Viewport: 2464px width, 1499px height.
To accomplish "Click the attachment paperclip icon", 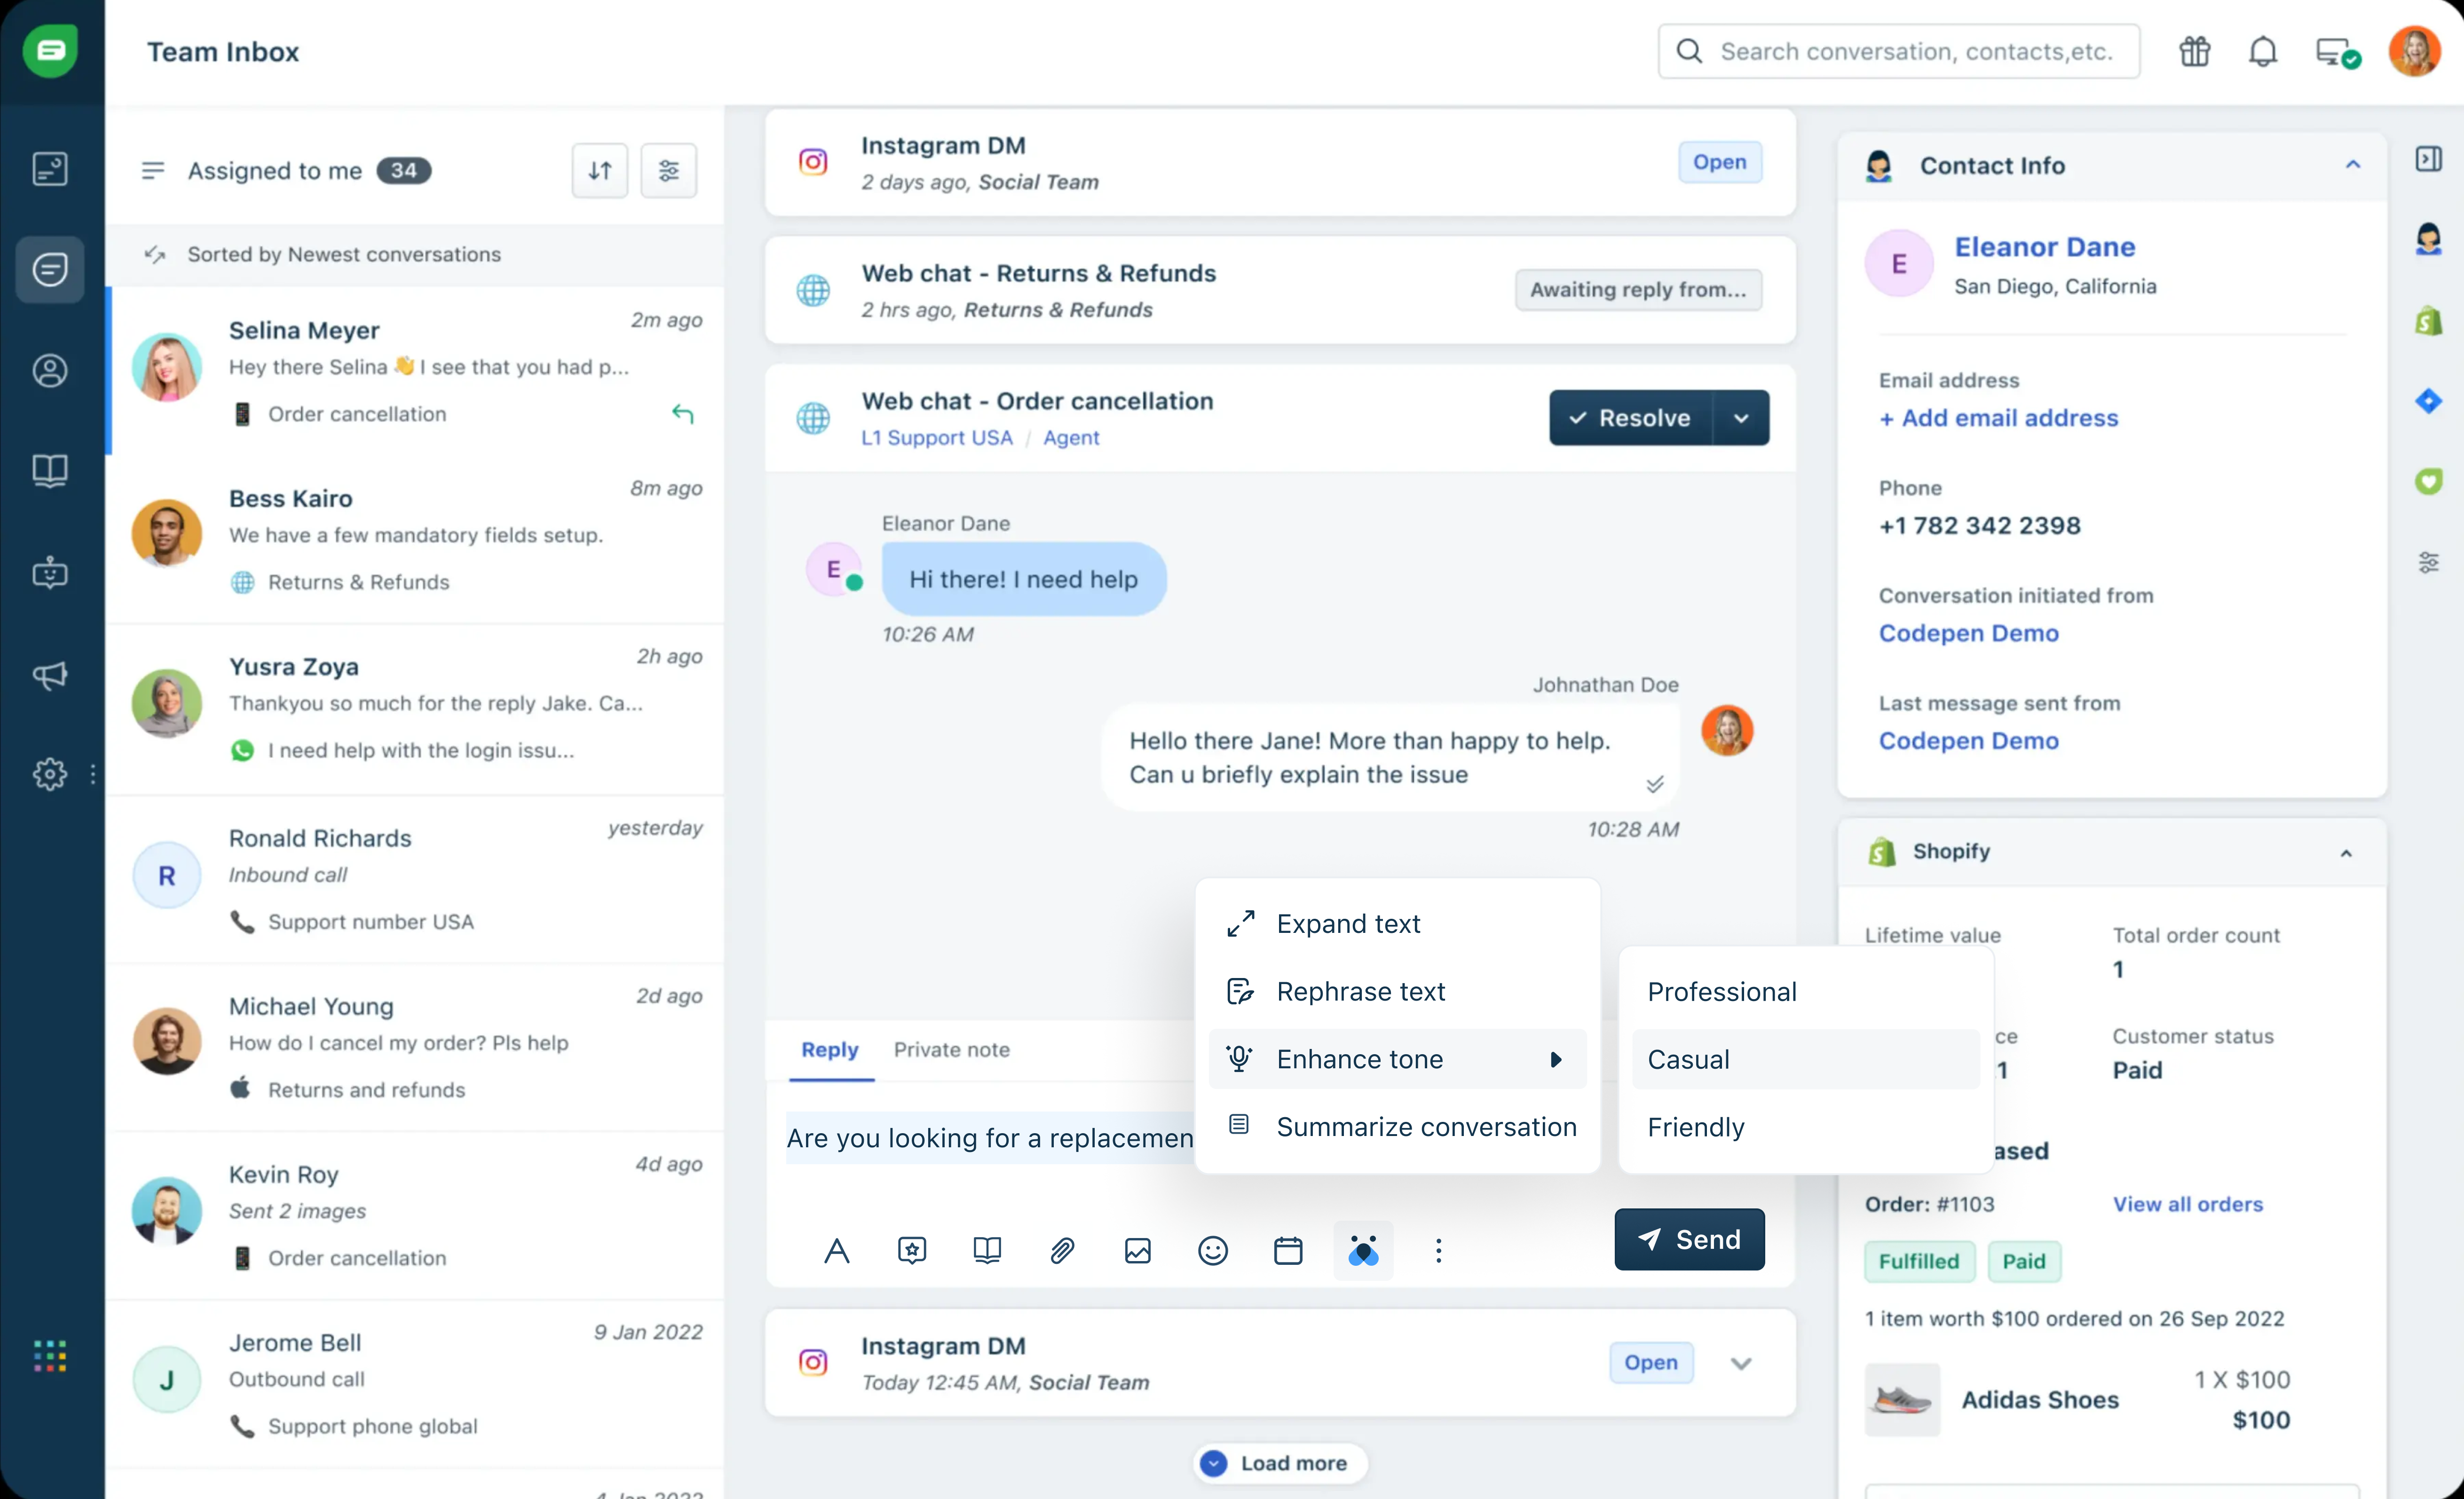I will [x=1062, y=1250].
